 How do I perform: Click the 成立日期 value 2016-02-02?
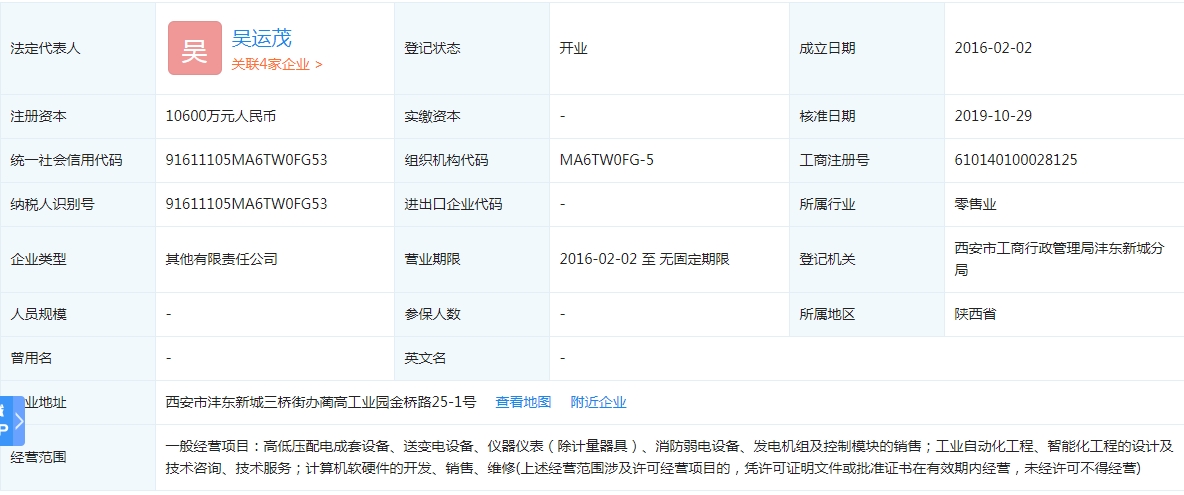click(993, 48)
